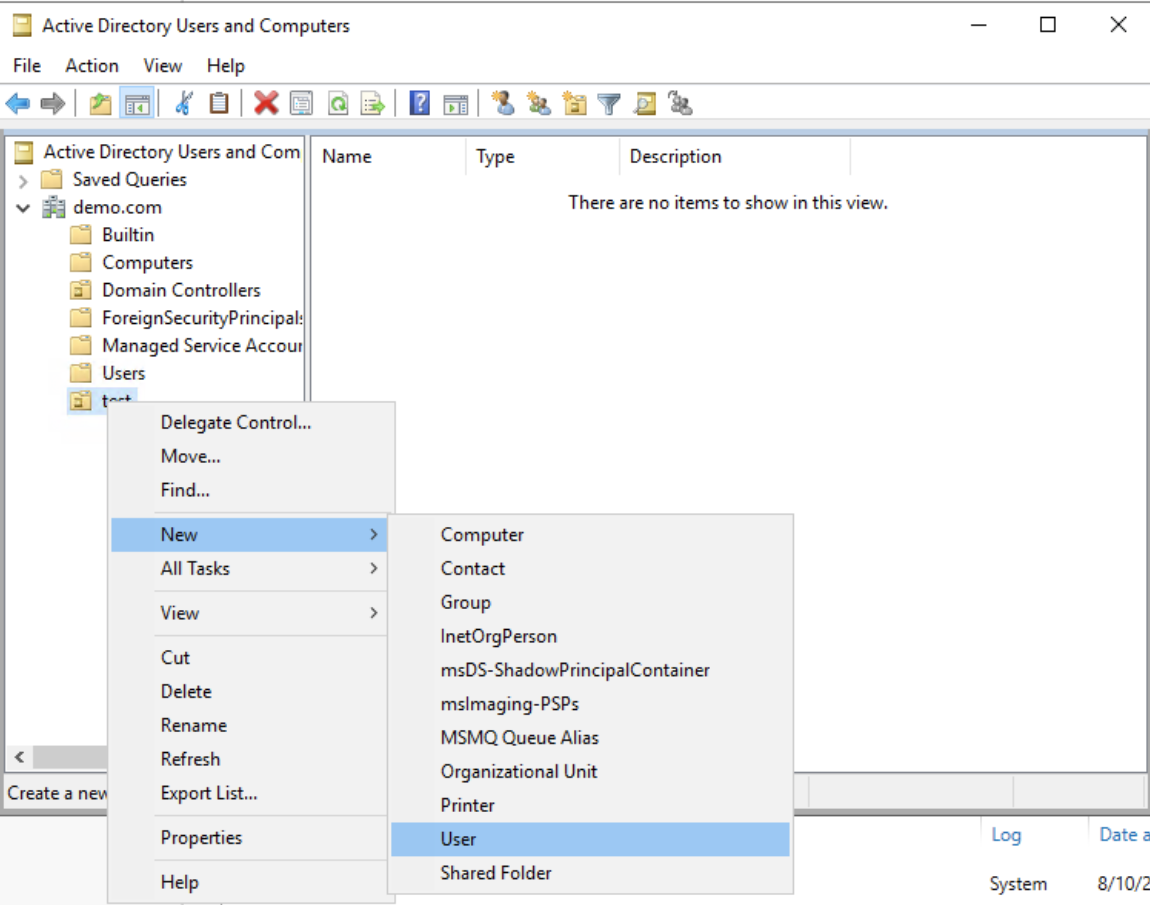
Task: Create a new Group object
Action: click(x=590, y=602)
